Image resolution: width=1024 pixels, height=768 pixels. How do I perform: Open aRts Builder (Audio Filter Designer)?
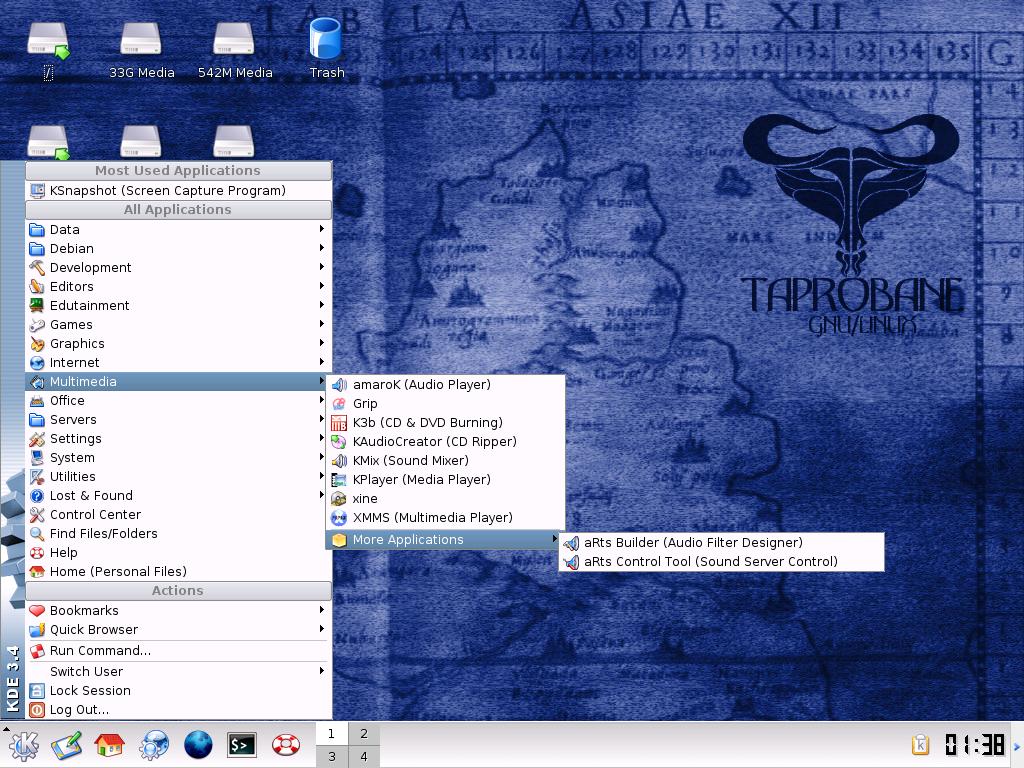click(721, 543)
